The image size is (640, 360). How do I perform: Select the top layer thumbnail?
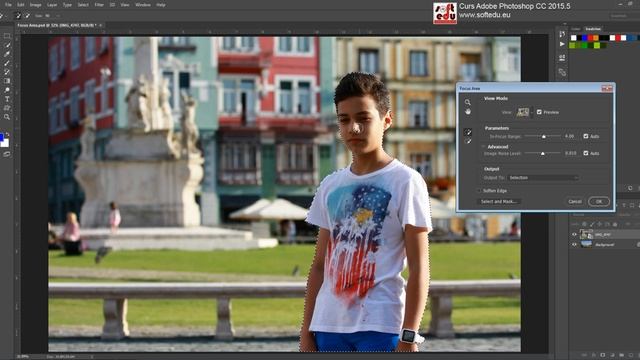click(x=586, y=234)
